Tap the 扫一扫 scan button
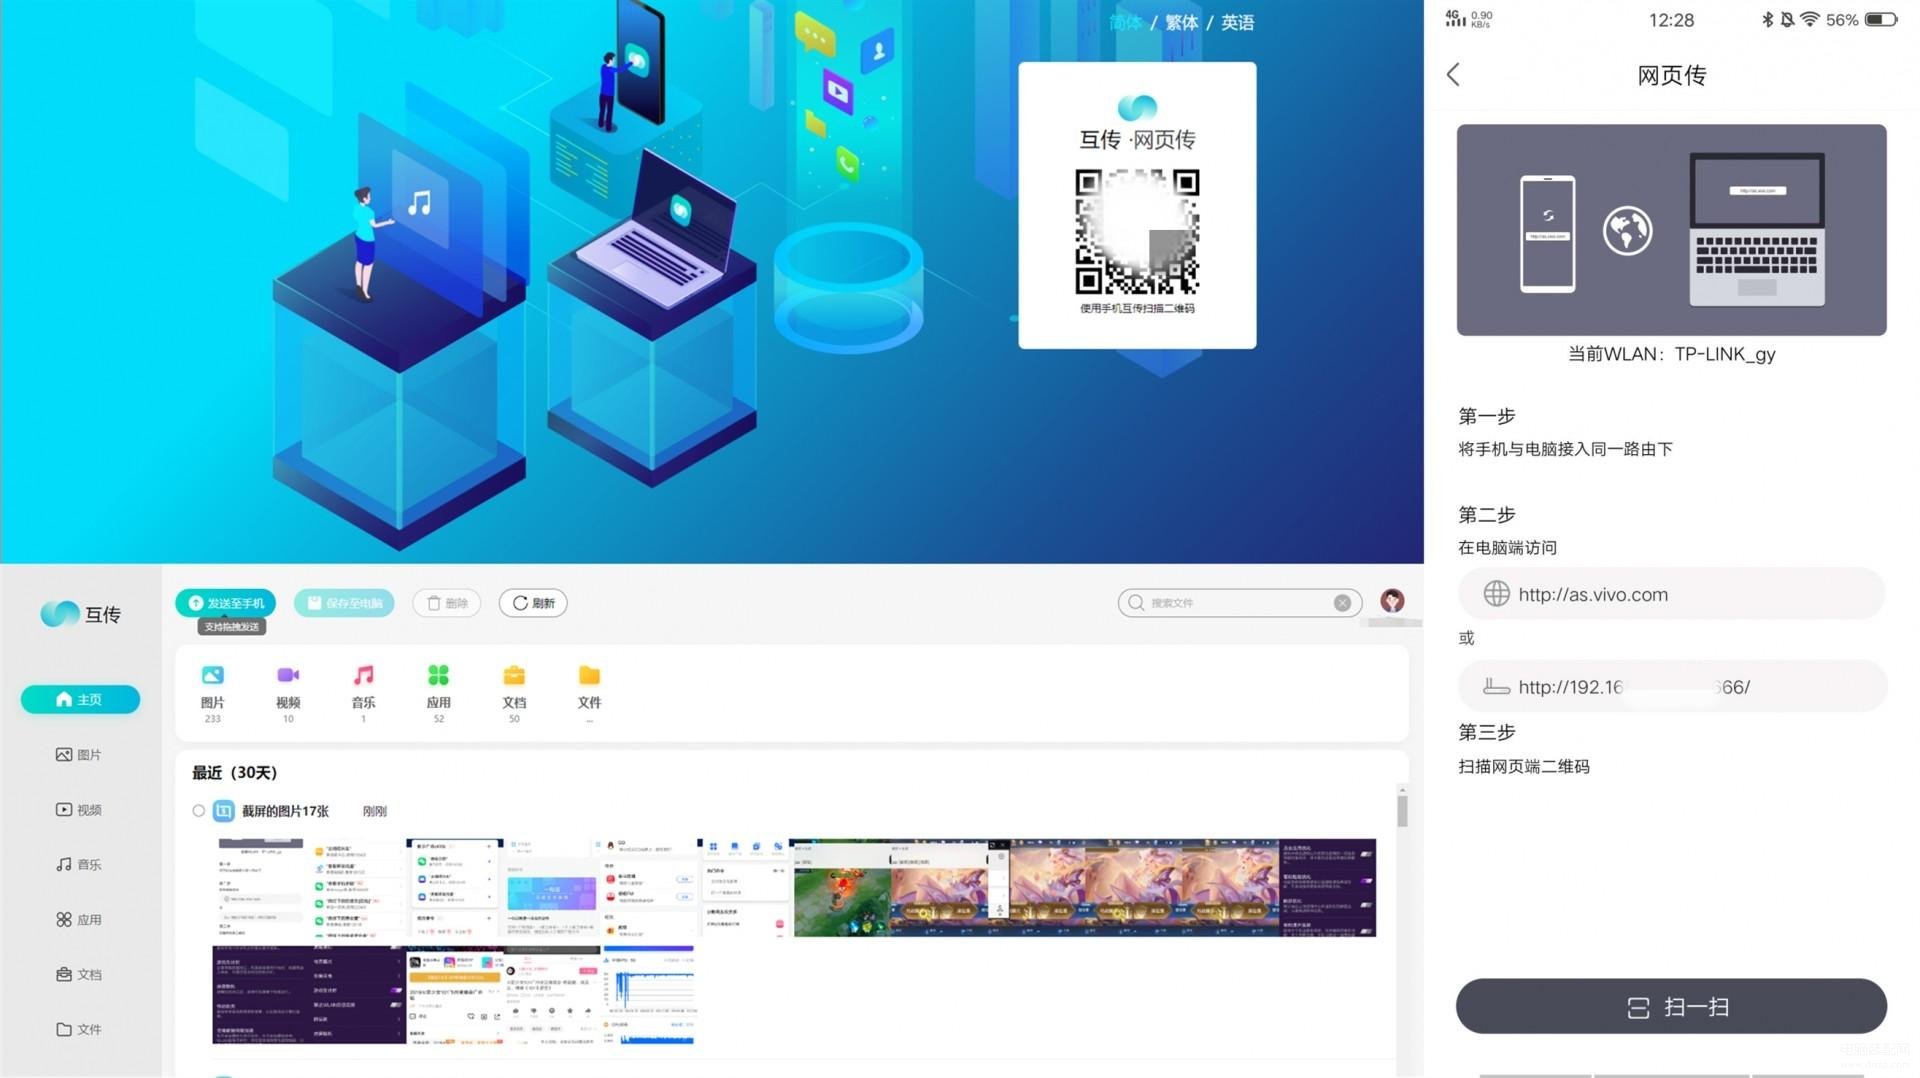This screenshot has width=1920, height=1078. (x=1671, y=1006)
